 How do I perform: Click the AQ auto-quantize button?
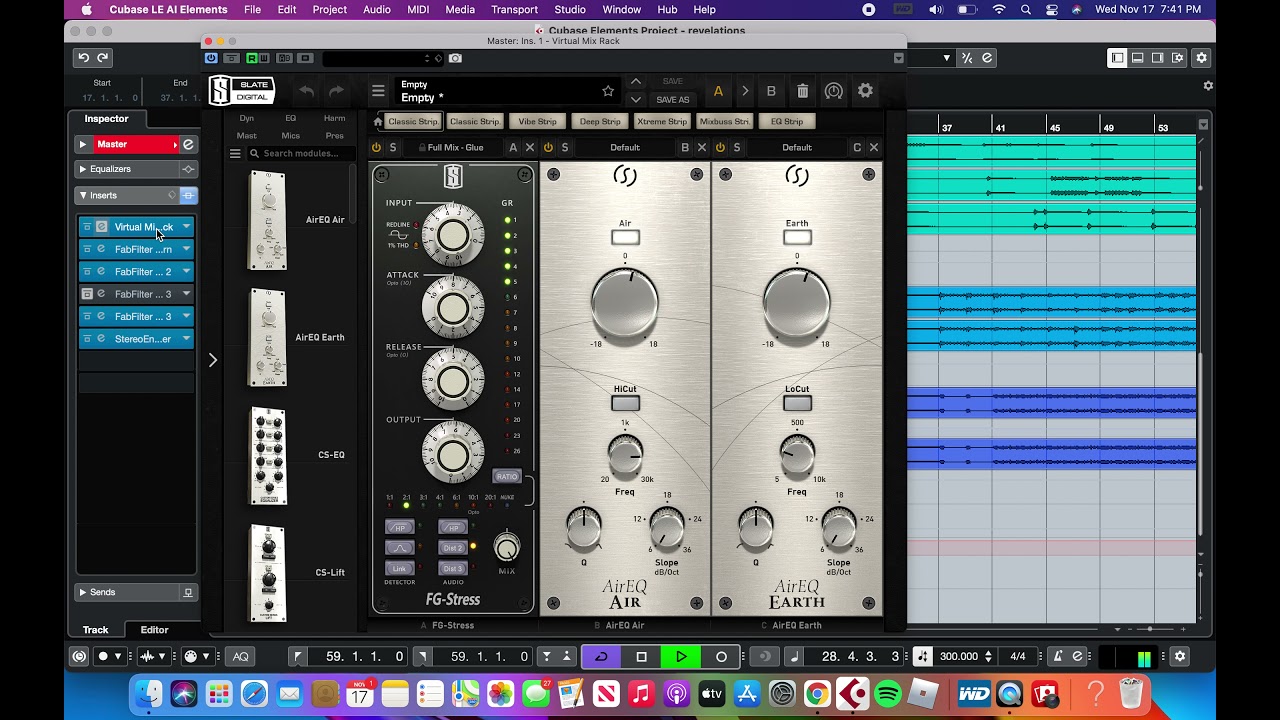pos(241,657)
